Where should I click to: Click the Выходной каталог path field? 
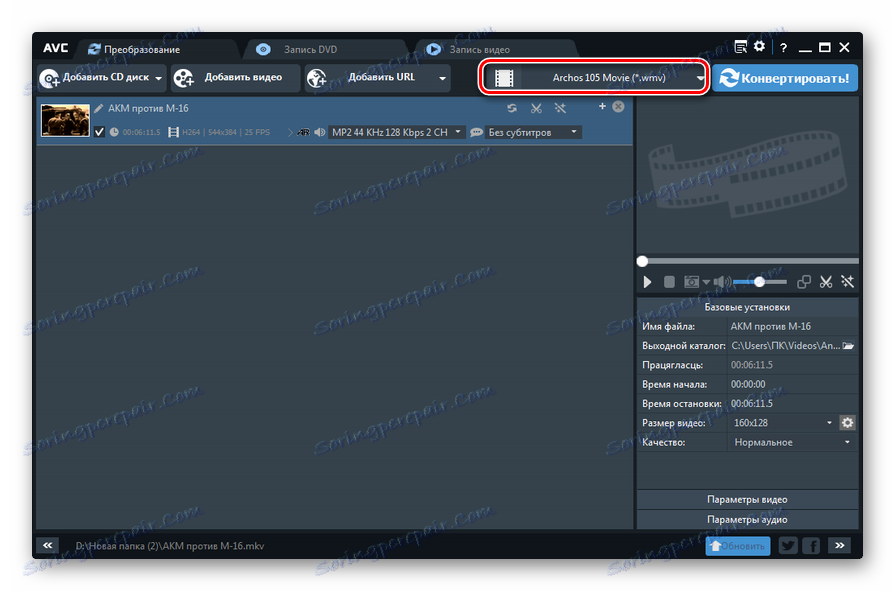785,345
